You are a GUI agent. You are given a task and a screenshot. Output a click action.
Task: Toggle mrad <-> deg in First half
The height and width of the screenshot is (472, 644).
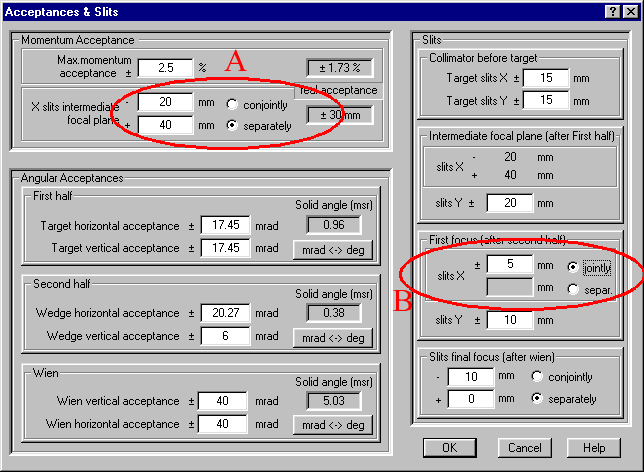(x=332, y=249)
